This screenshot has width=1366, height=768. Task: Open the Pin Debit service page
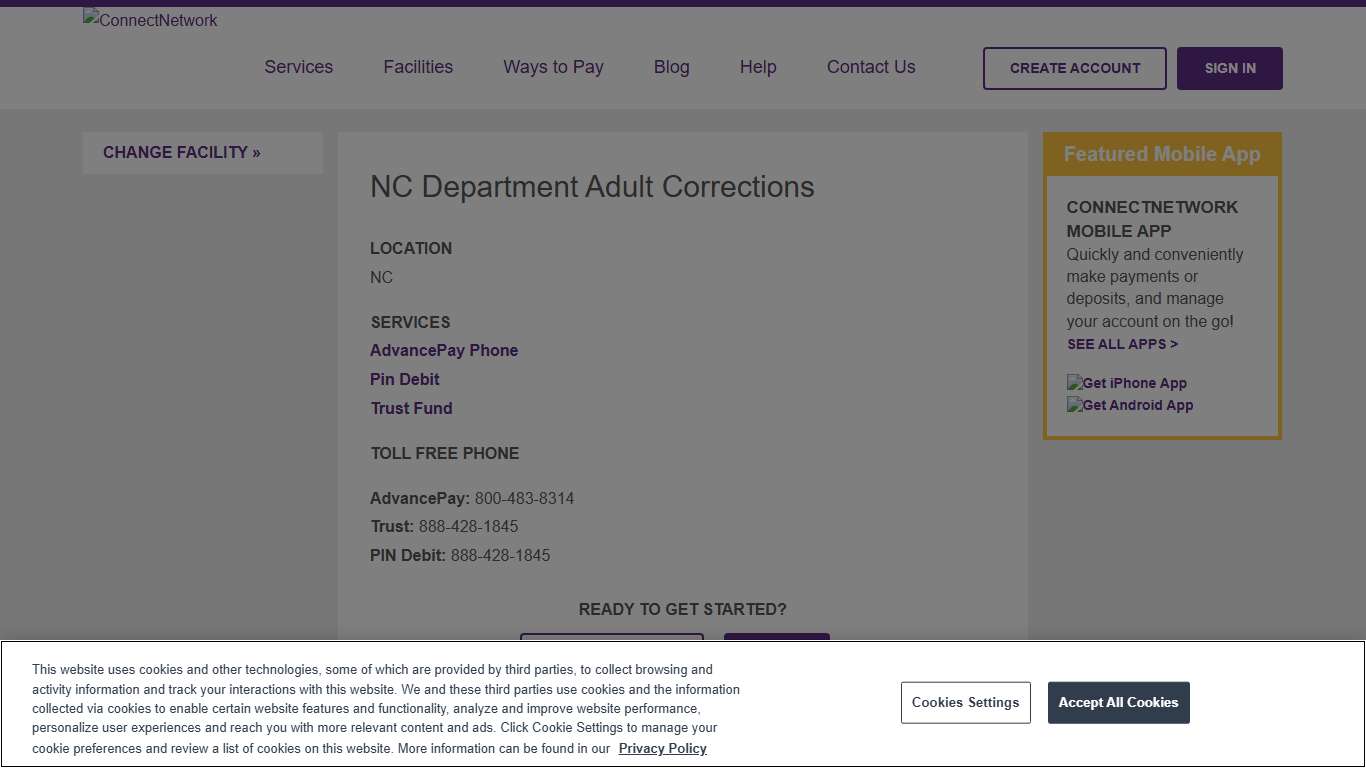[x=404, y=379]
